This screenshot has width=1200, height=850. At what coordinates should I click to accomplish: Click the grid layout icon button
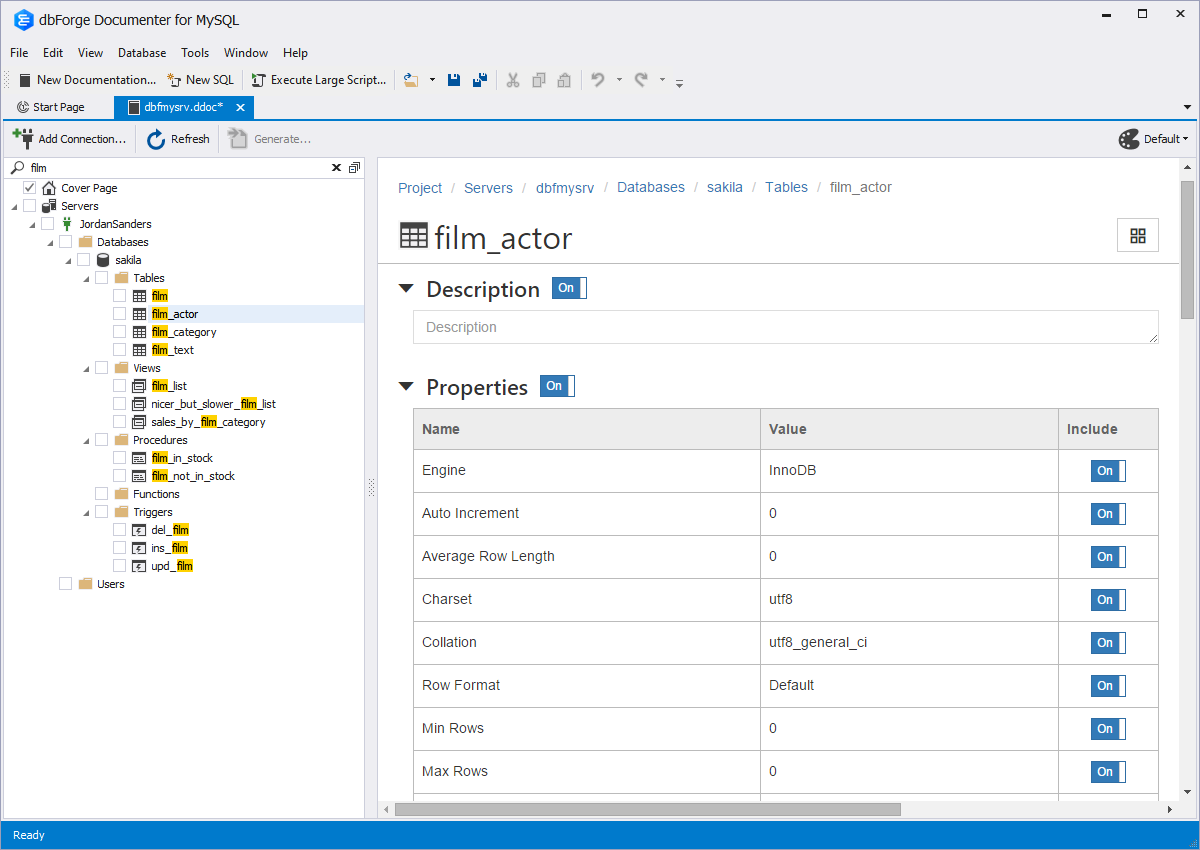click(1137, 235)
